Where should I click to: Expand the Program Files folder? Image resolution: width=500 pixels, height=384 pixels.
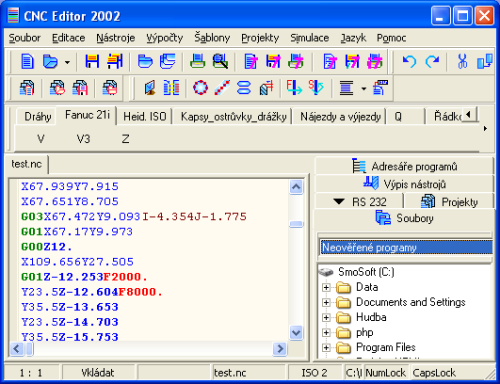326,348
